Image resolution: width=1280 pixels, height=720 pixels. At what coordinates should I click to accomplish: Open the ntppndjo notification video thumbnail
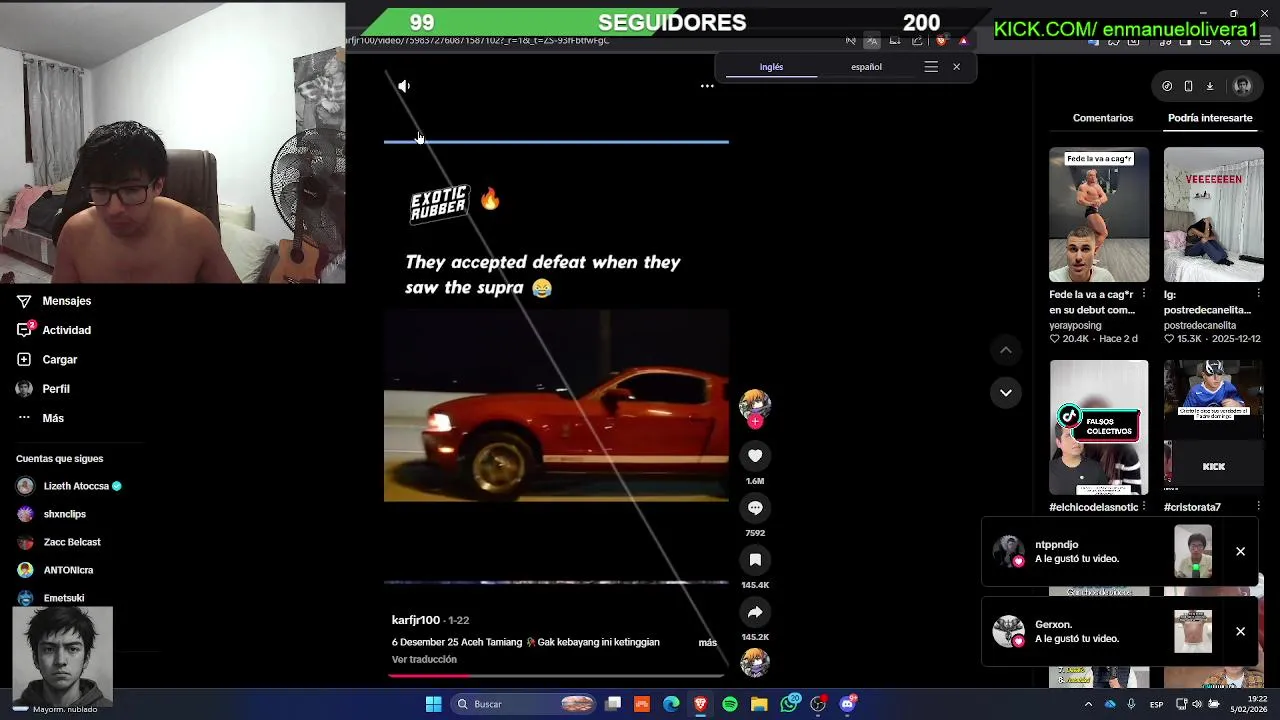coord(1193,552)
